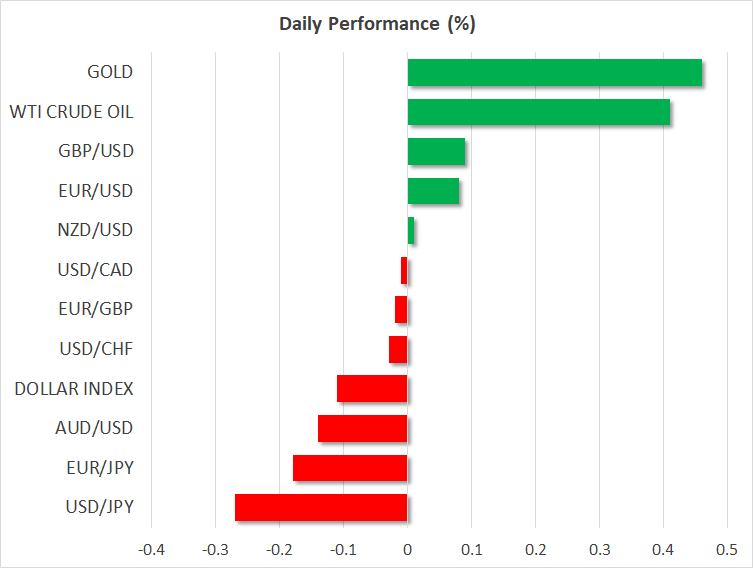Click the red EUR/JPY bar
Viewport: 753px width, 568px height.
pos(350,468)
